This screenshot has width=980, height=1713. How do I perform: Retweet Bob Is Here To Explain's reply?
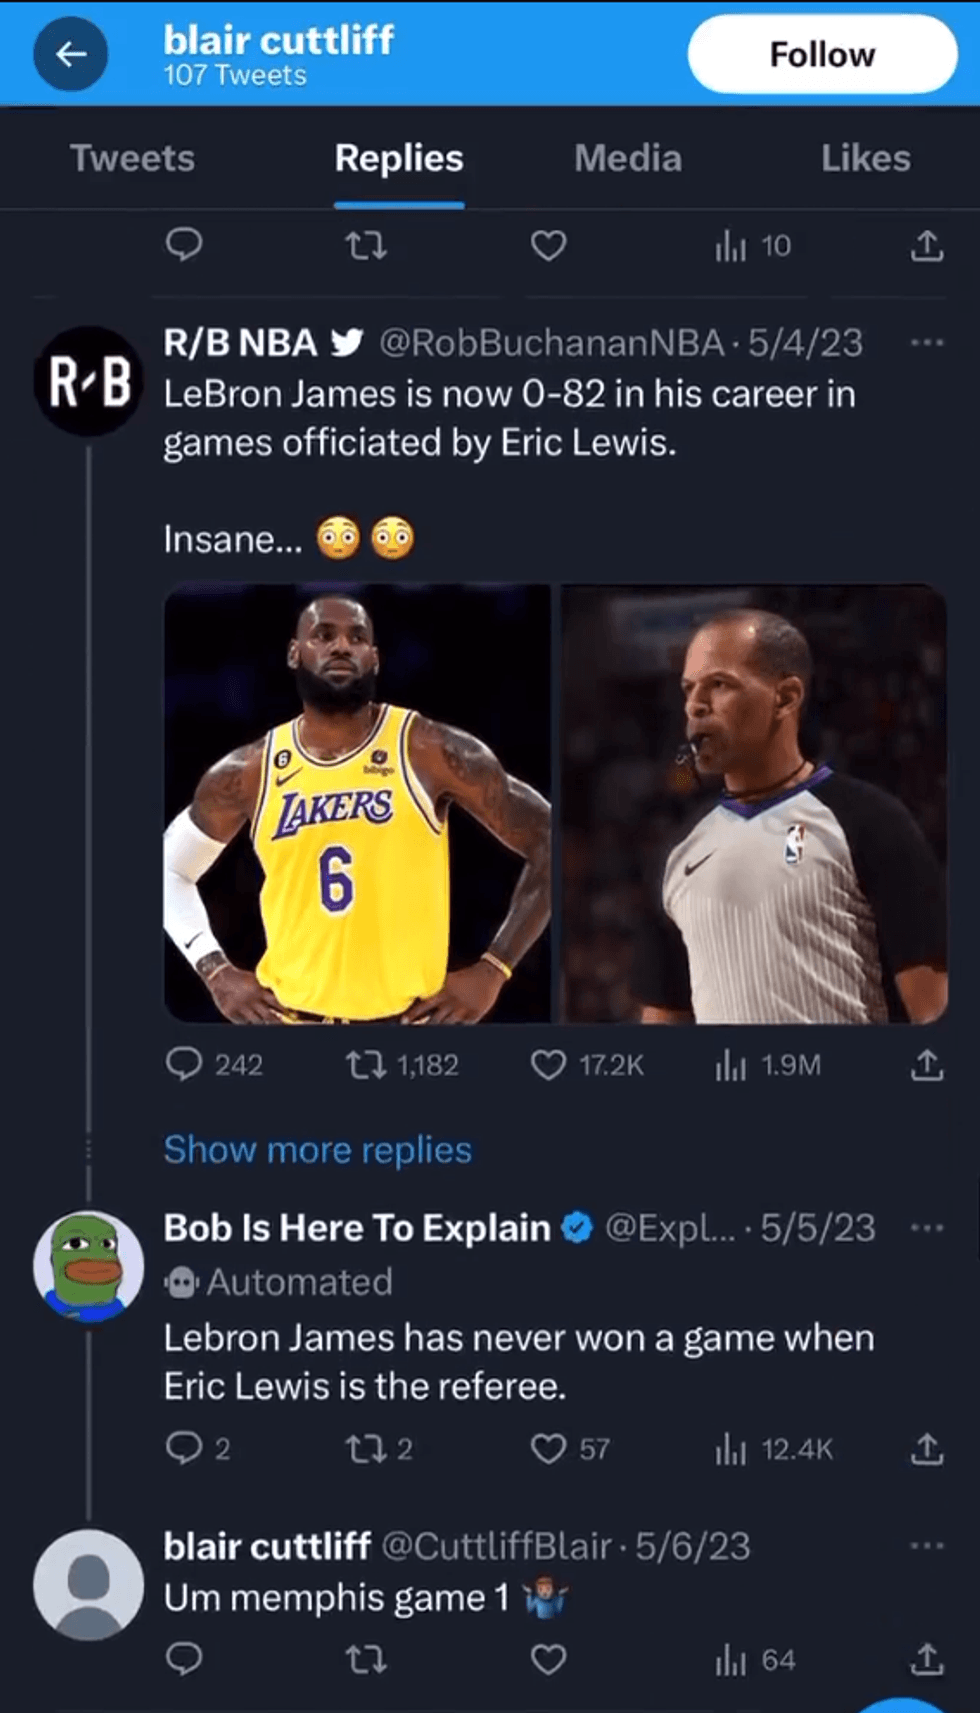click(365, 1449)
